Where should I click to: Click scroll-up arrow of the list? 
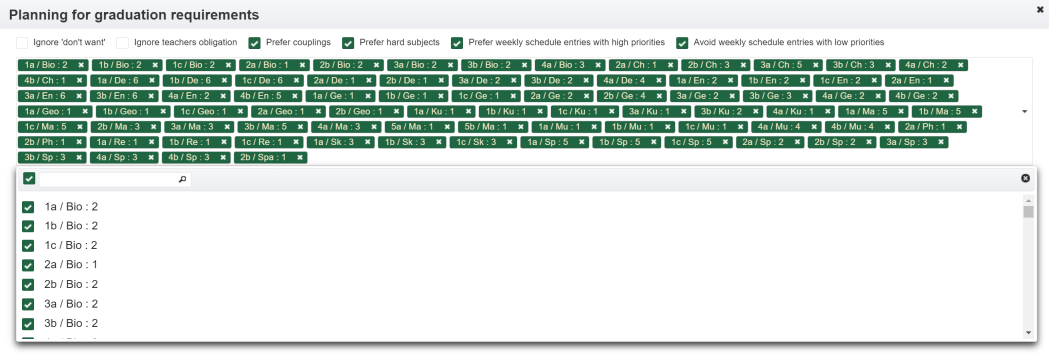point(1028,200)
